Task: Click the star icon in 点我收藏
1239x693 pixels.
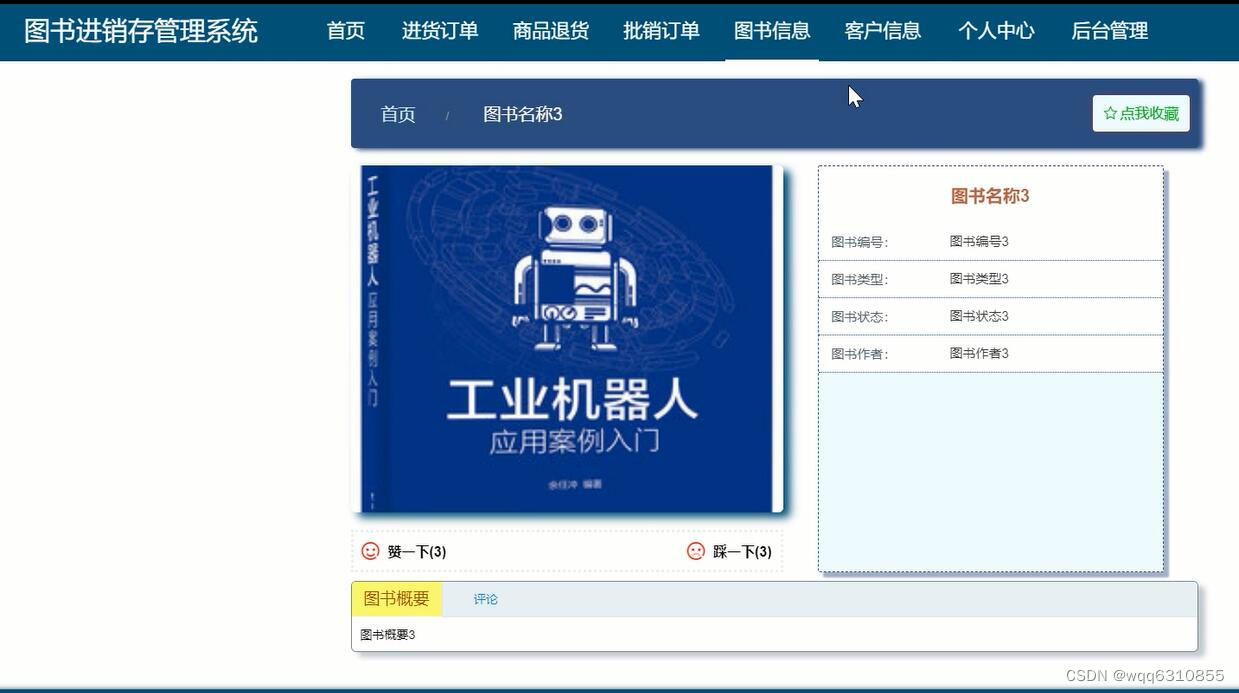Action: click(x=1110, y=113)
